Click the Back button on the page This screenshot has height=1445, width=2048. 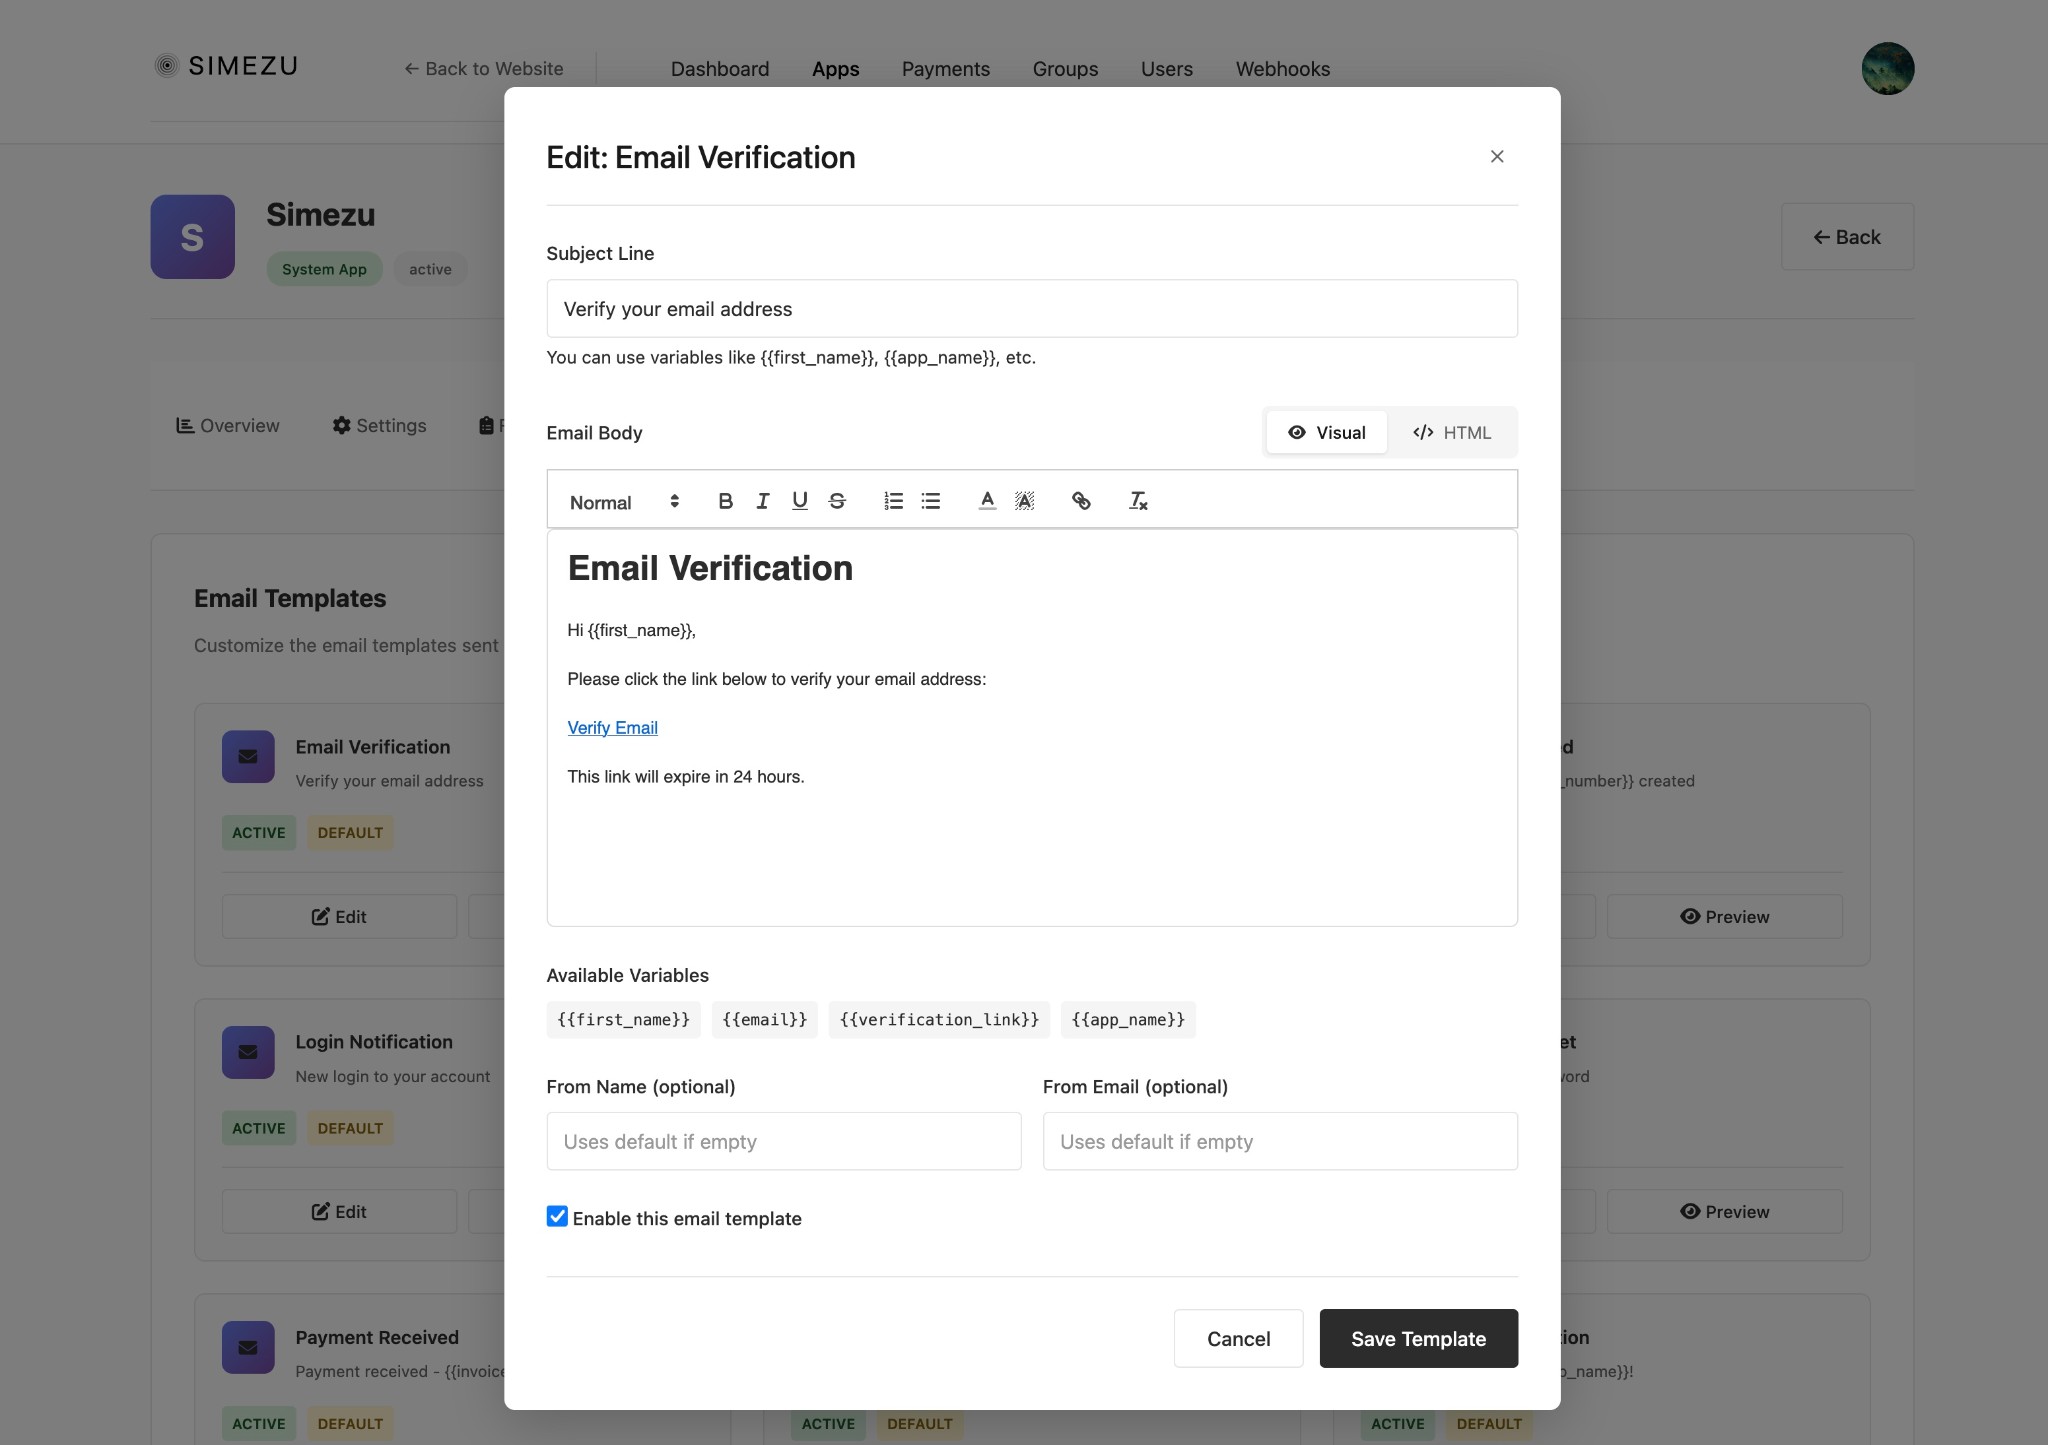pos(1847,237)
